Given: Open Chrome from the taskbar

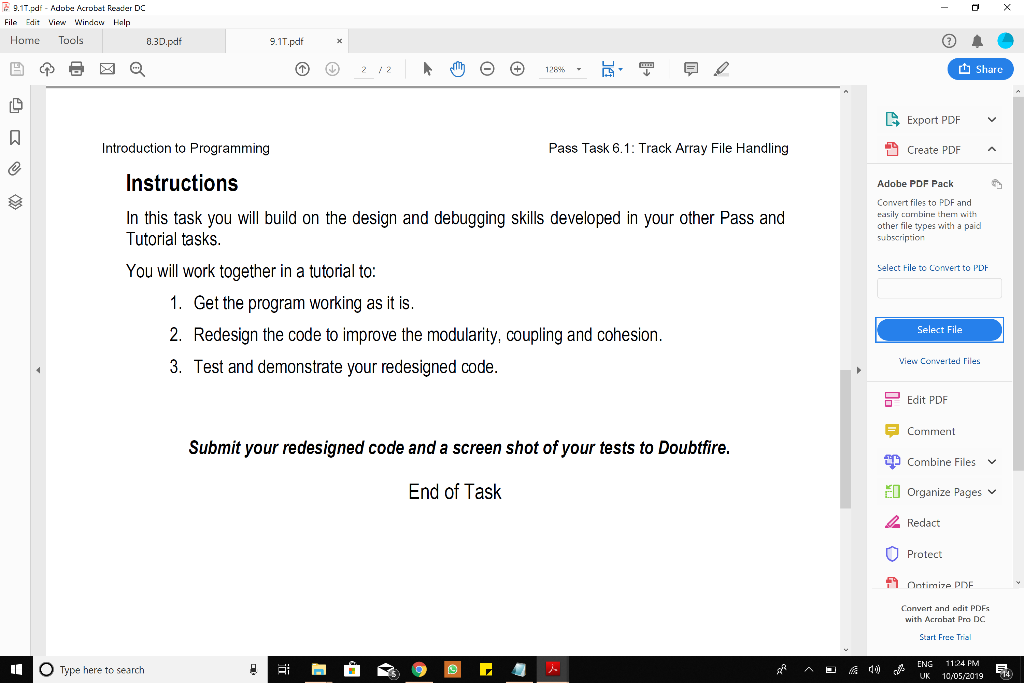Looking at the screenshot, I should click(419, 669).
